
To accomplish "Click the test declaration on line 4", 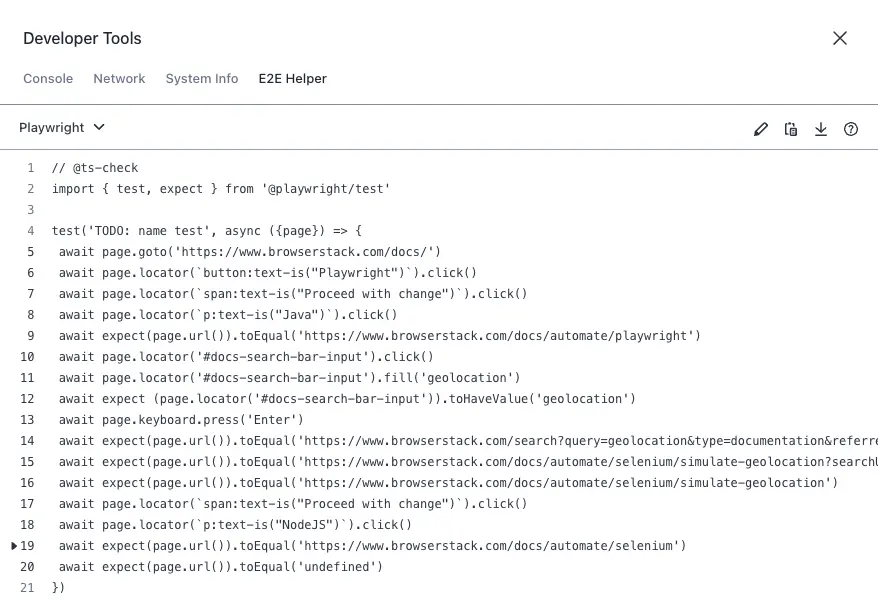I will (206, 231).
